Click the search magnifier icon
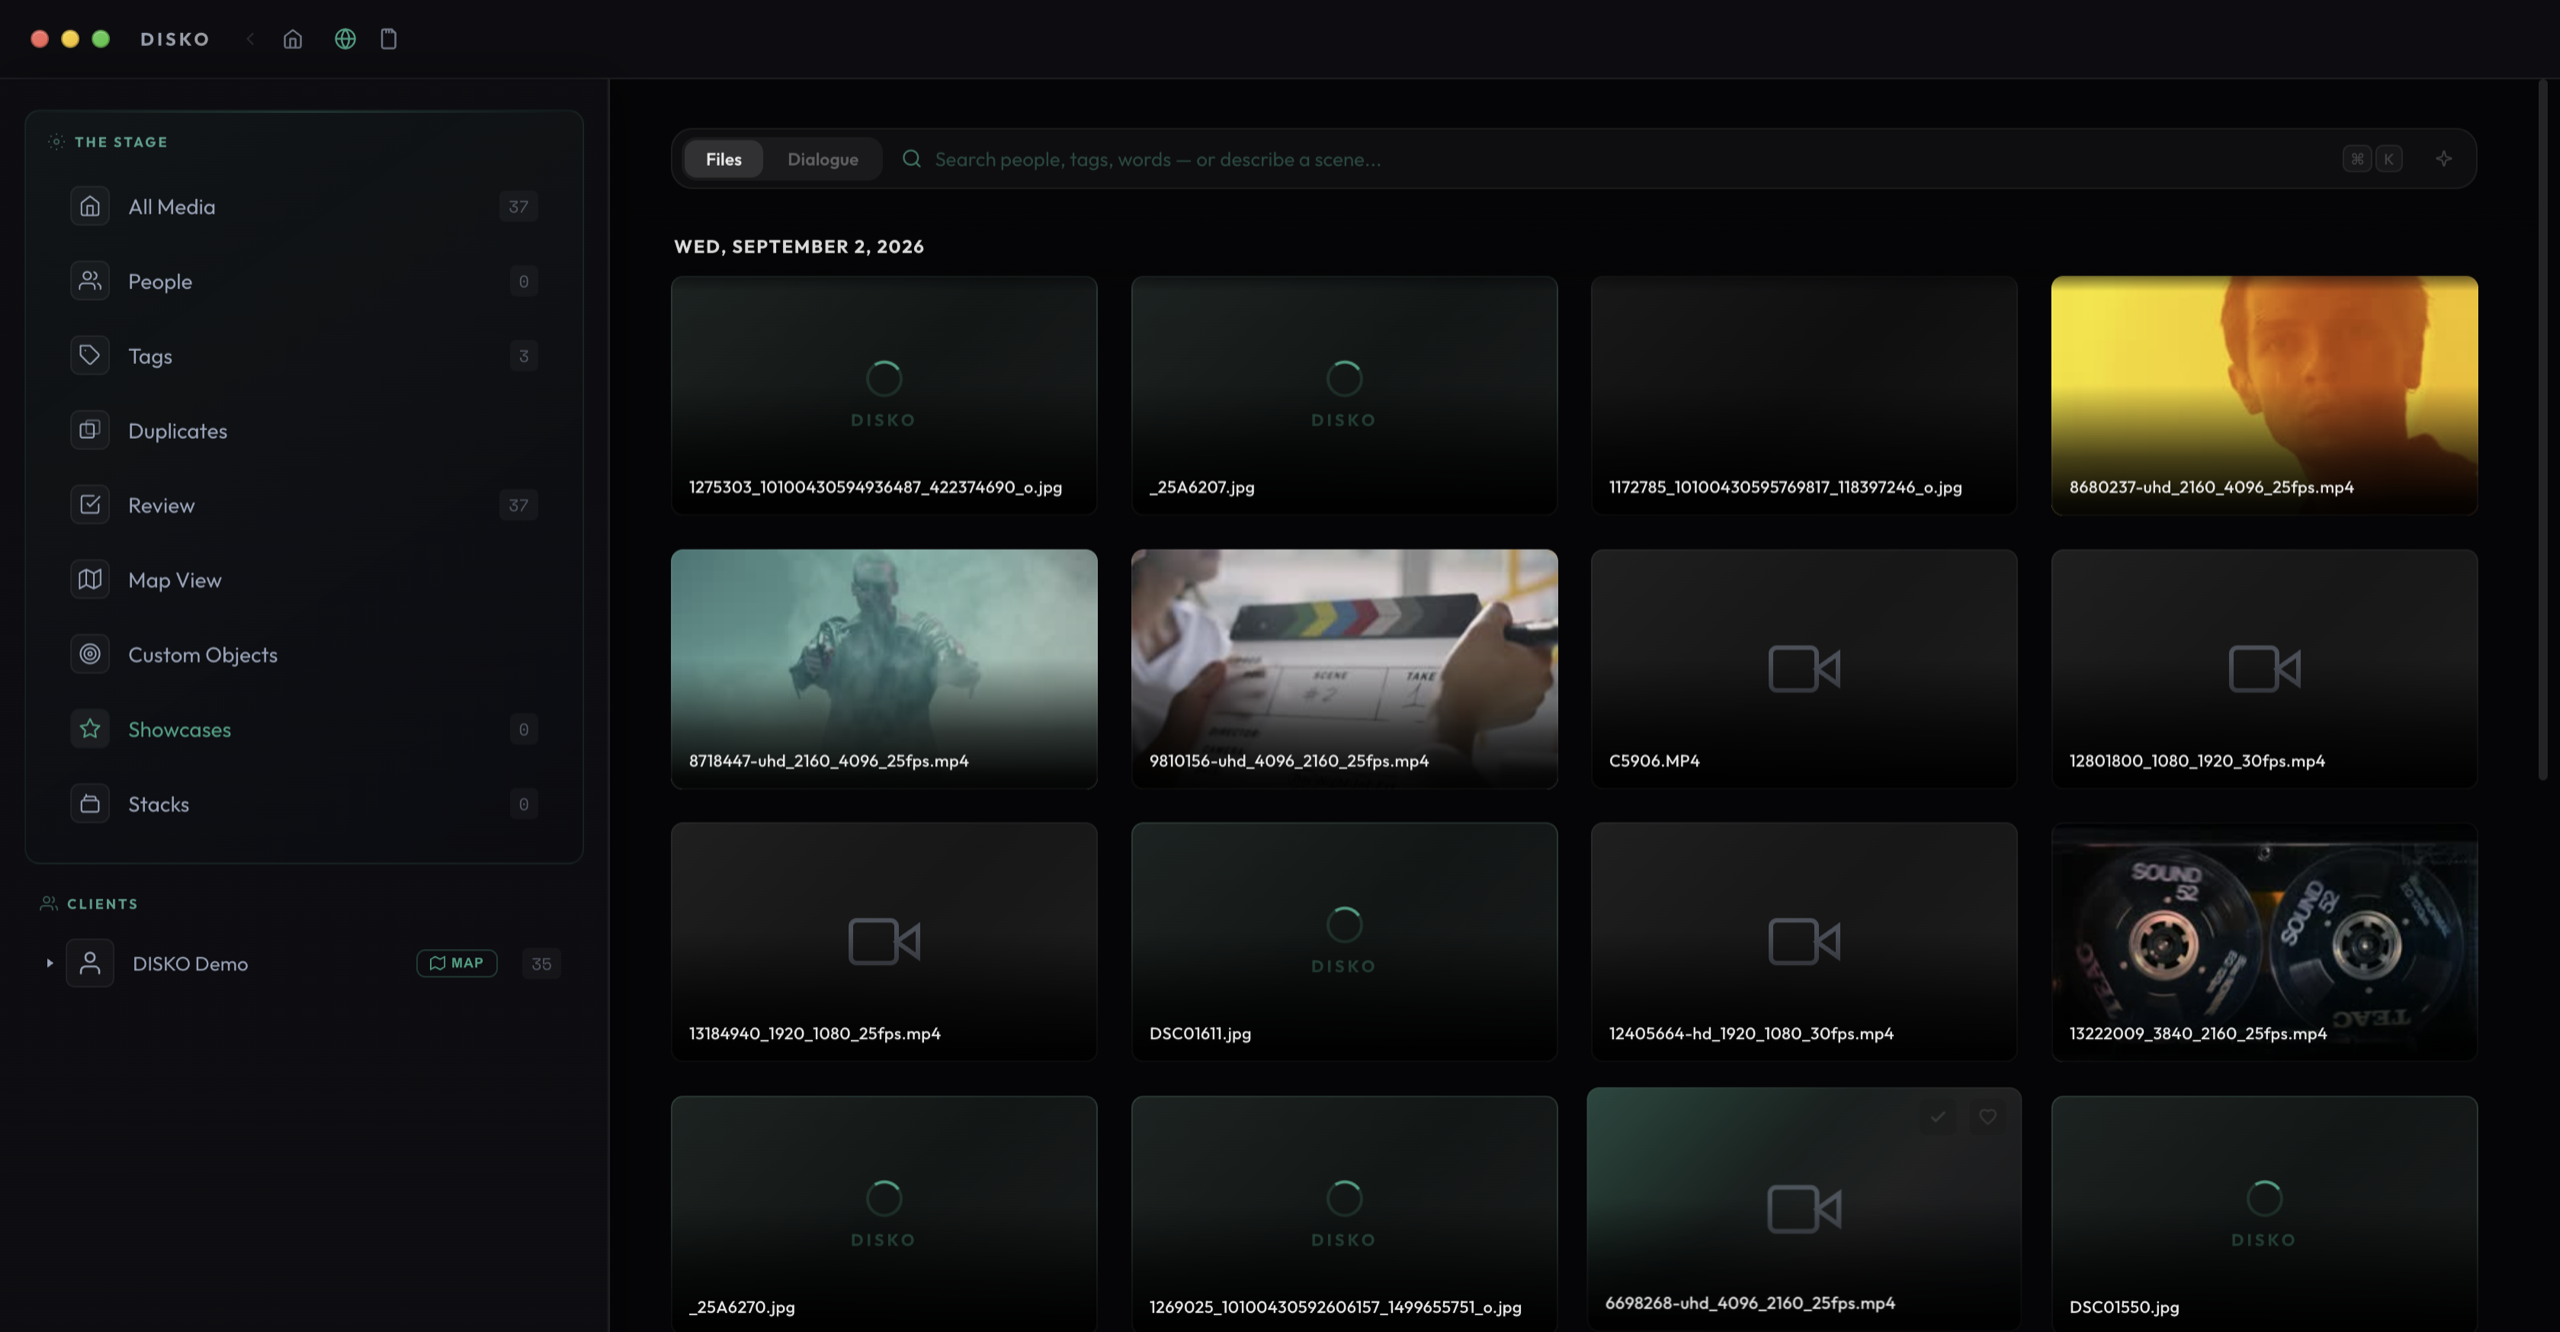Image resolution: width=2560 pixels, height=1332 pixels. (911, 159)
